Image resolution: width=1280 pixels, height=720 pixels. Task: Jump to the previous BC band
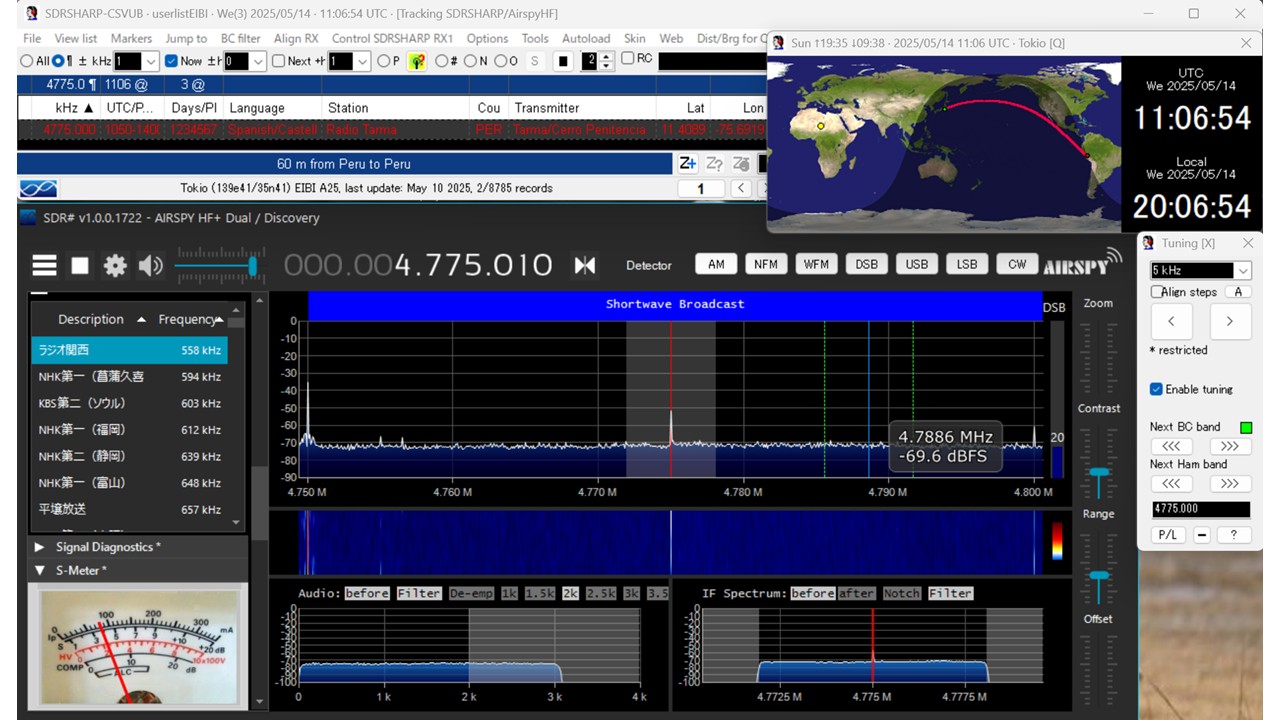[1171, 446]
